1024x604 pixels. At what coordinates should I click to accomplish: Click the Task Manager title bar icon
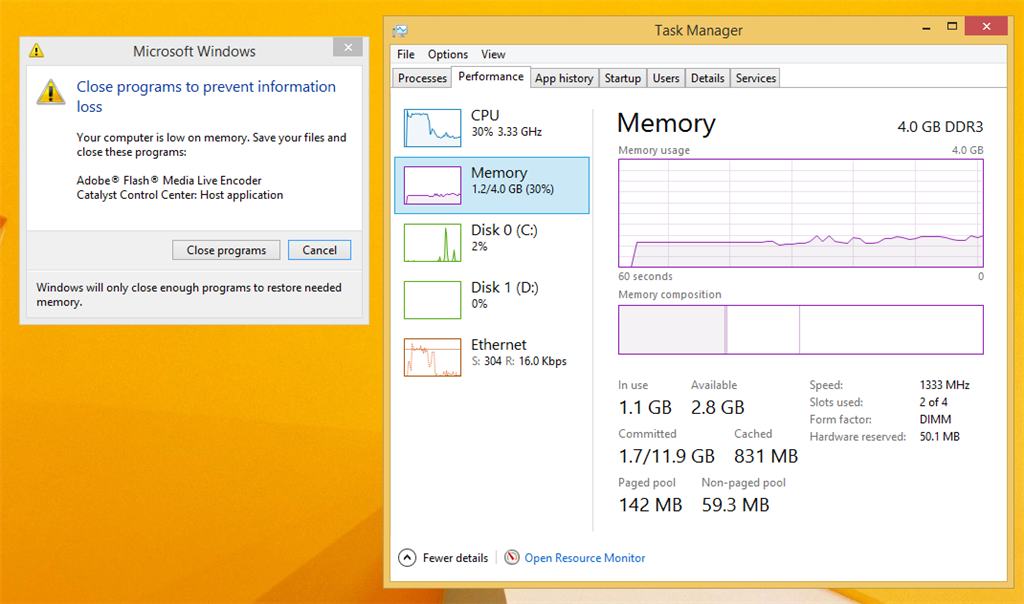402,30
